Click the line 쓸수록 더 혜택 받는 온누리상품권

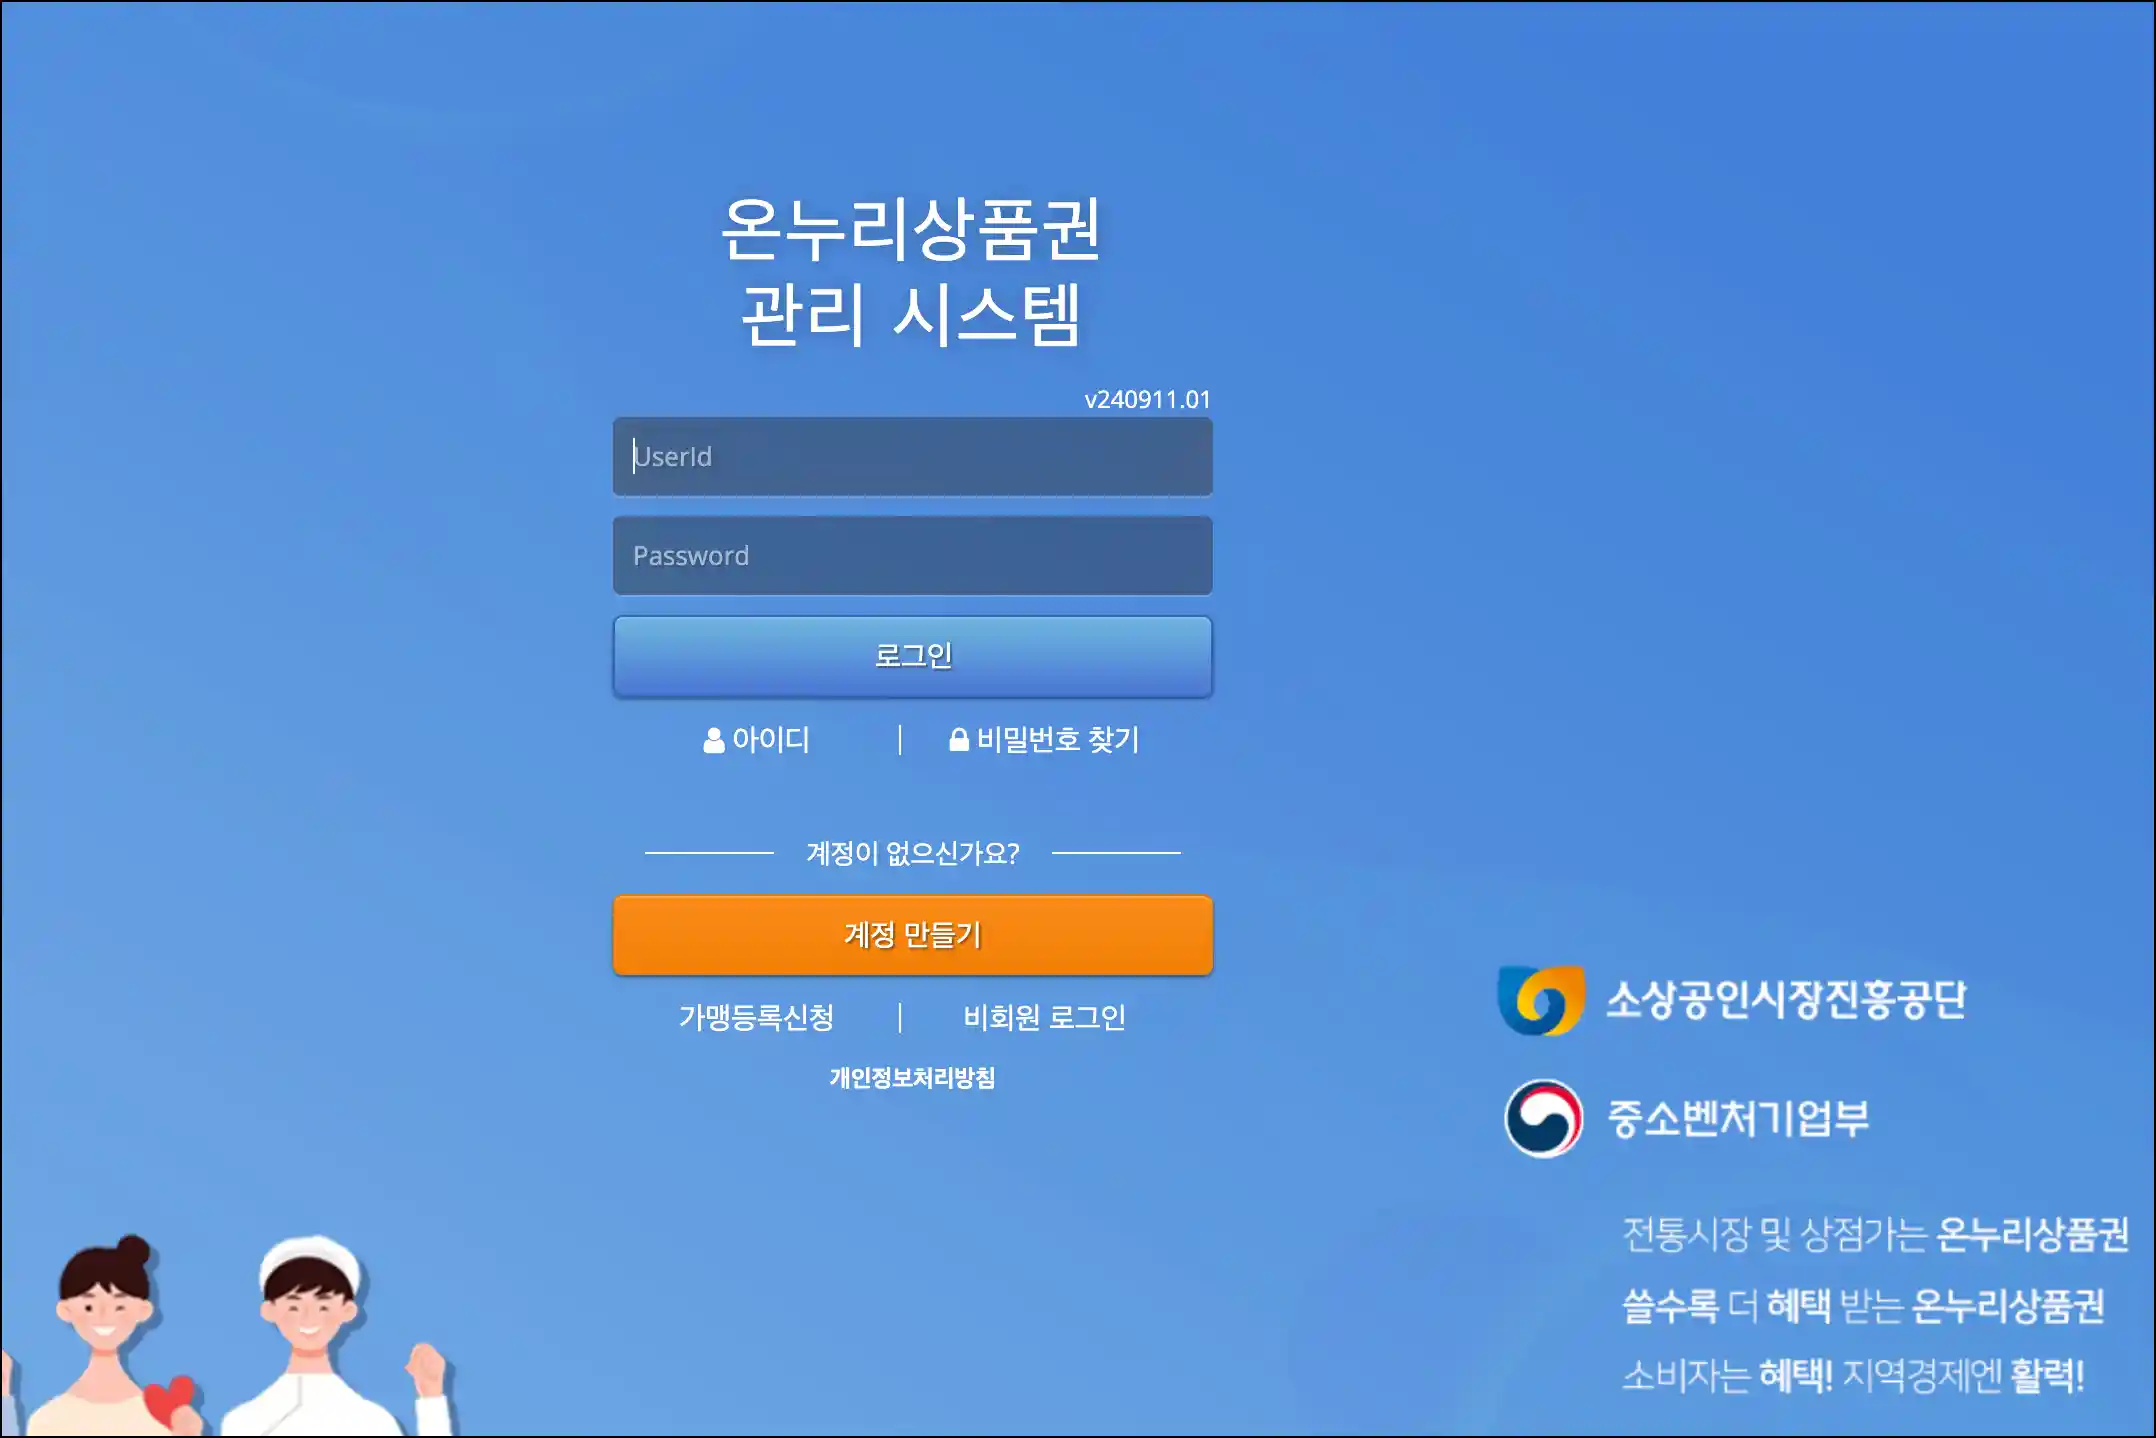[x=1863, y=1306]
